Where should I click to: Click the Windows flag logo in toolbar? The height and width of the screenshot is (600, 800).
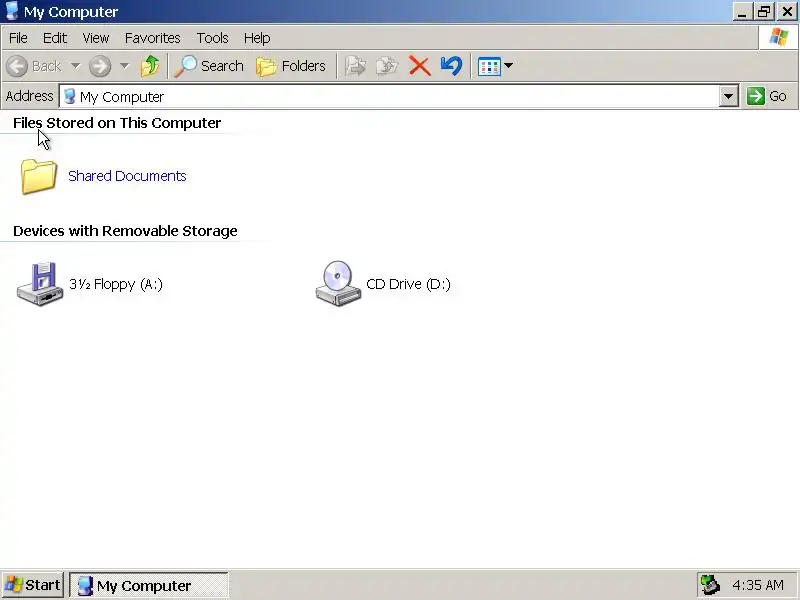point(779,37)
